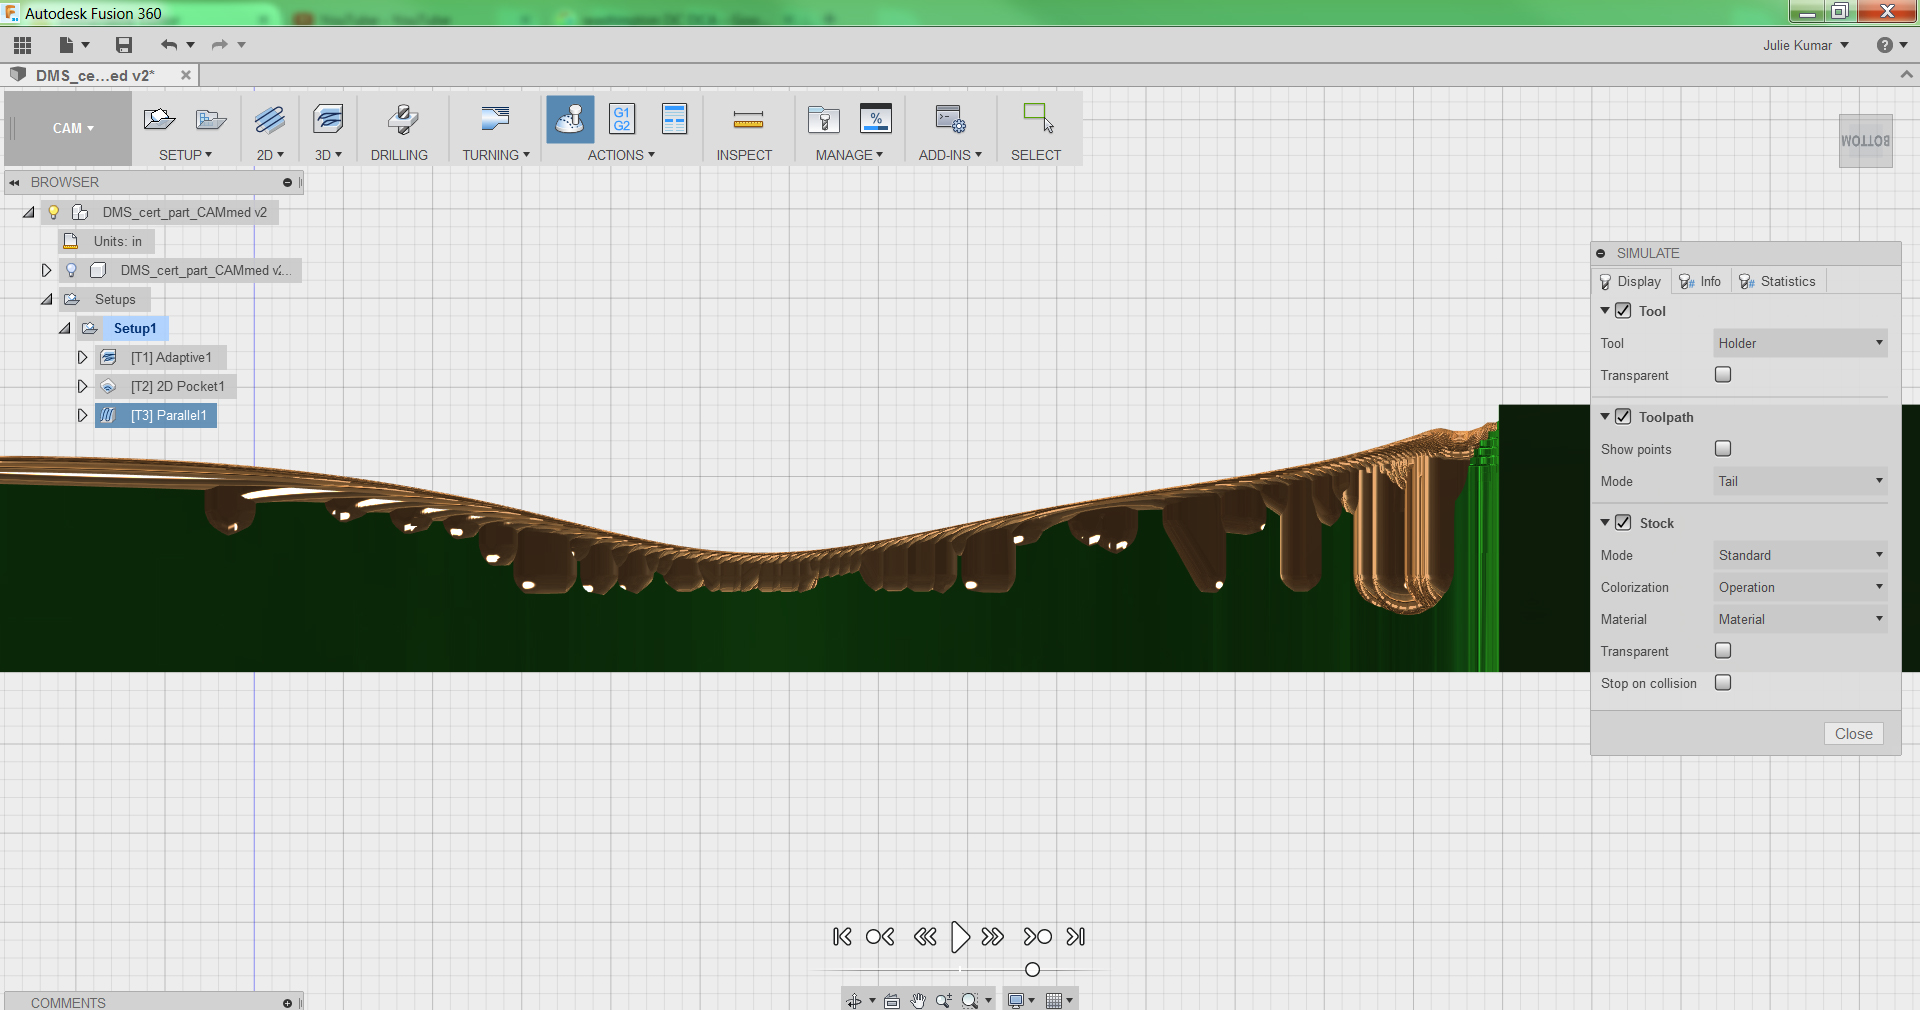Open the Toolpath Mode Tail dropdown
This screenshot has height=1010, width=1920.
click(x=1800, y=481)
